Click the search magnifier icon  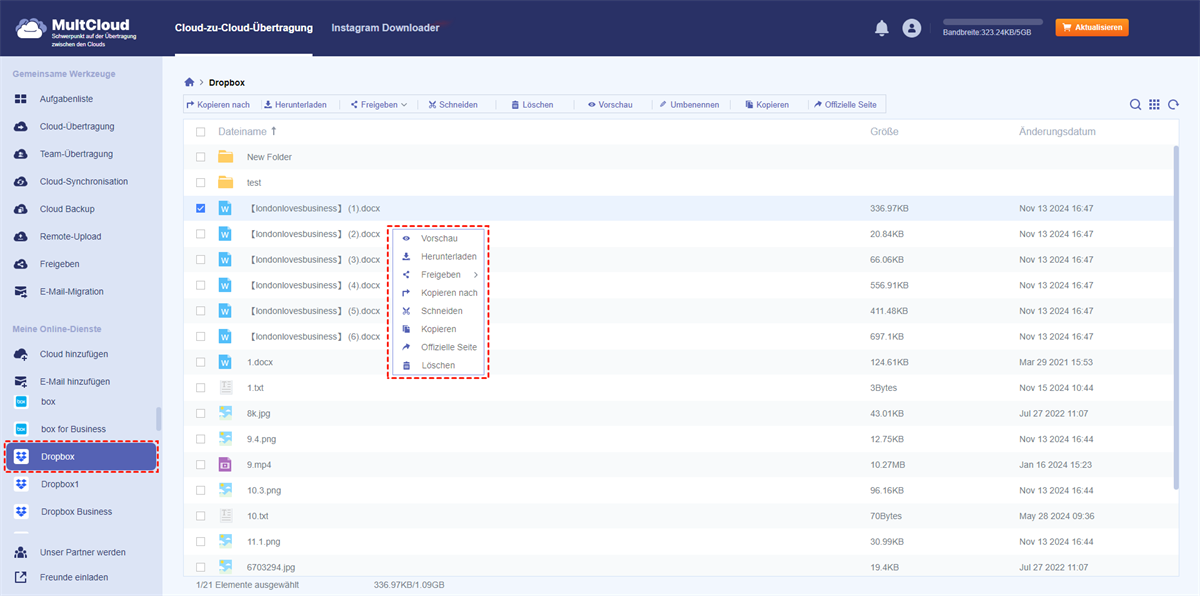pyautogui.click(x=1135, y=105)
